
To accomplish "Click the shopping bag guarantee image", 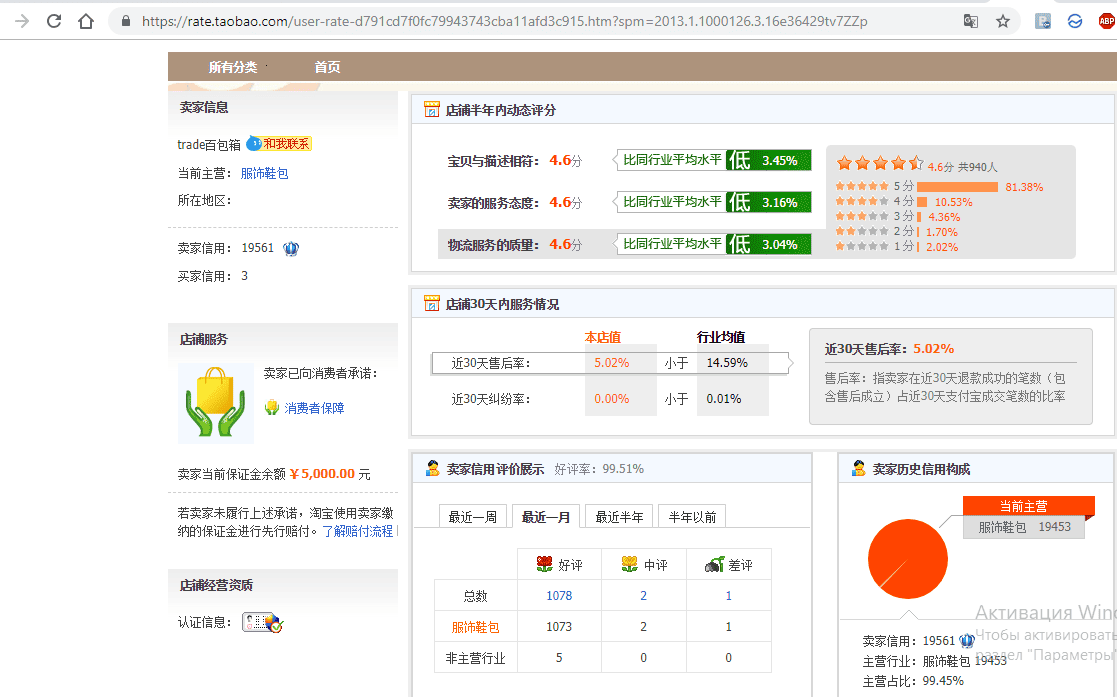I will [216, 403].
